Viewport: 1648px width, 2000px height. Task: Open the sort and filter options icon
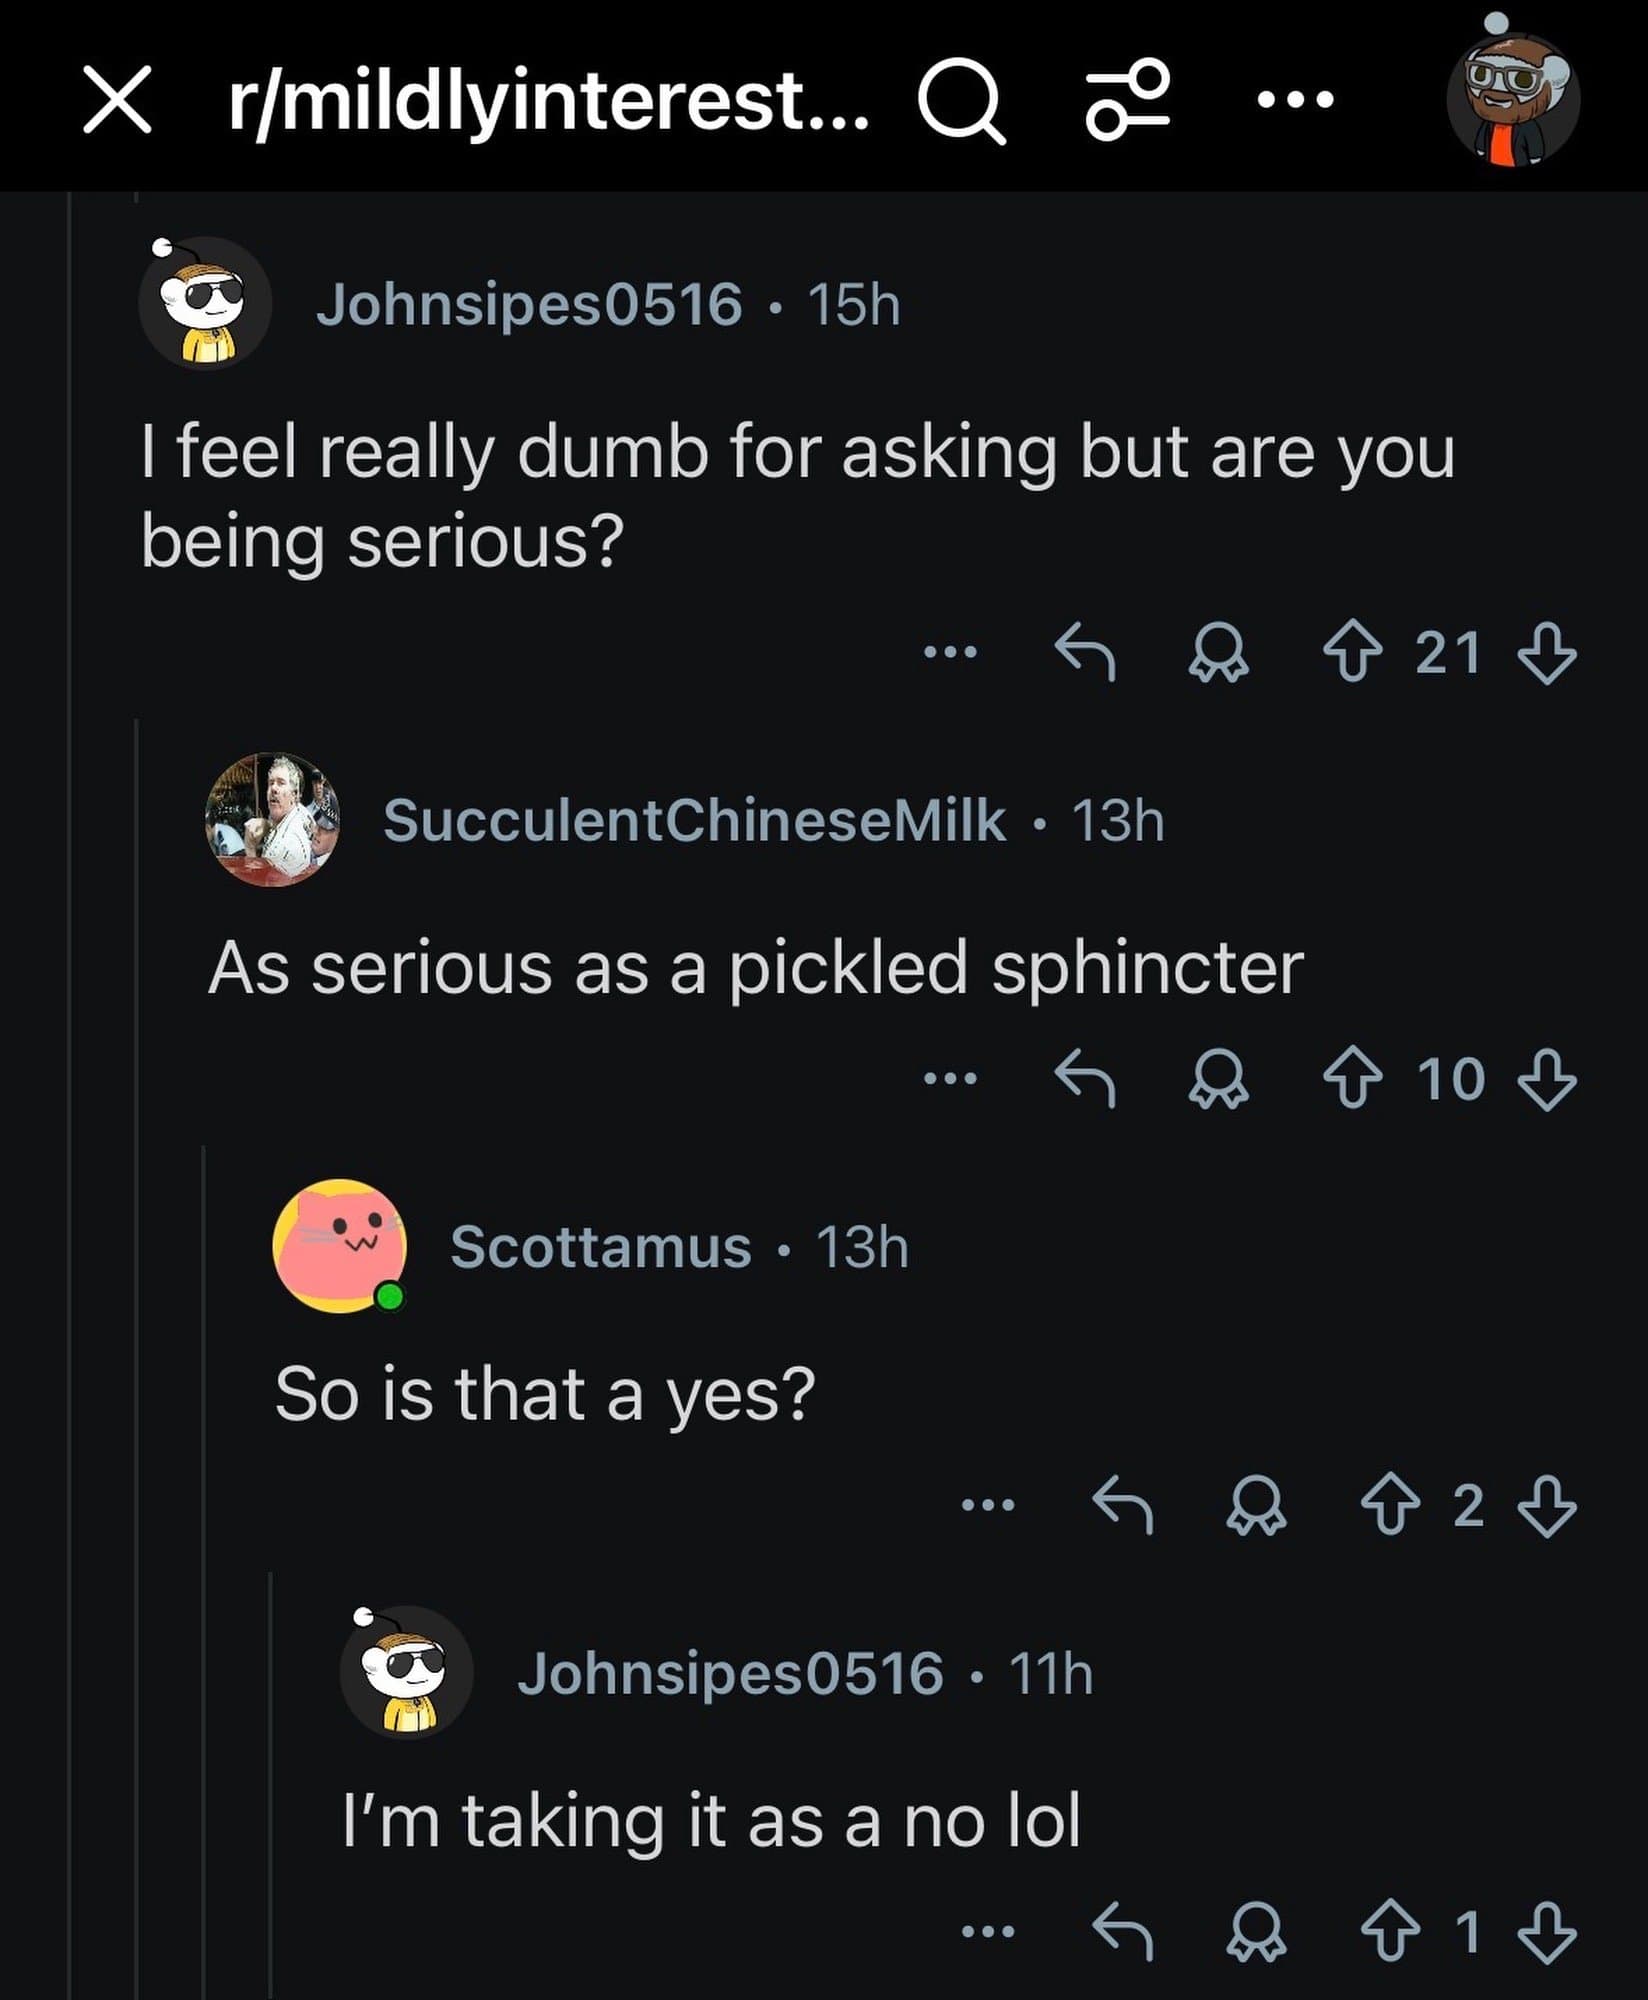[x=1128, y=100]
